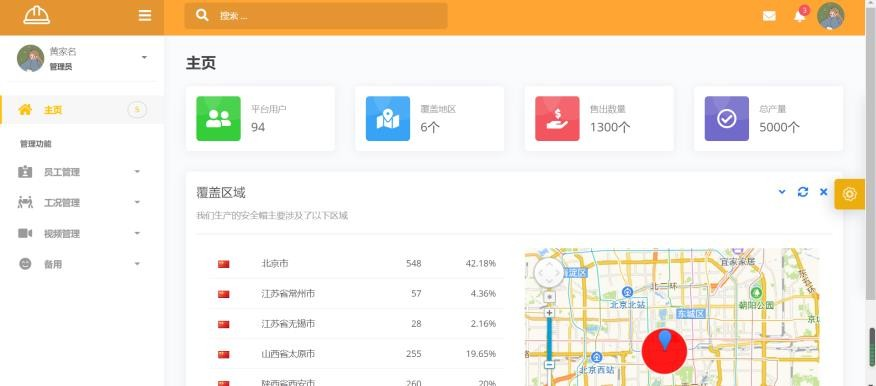The image size is (876, 386).
Task: Select the 江苏省无锡市 region name
Action: point(288,323)
